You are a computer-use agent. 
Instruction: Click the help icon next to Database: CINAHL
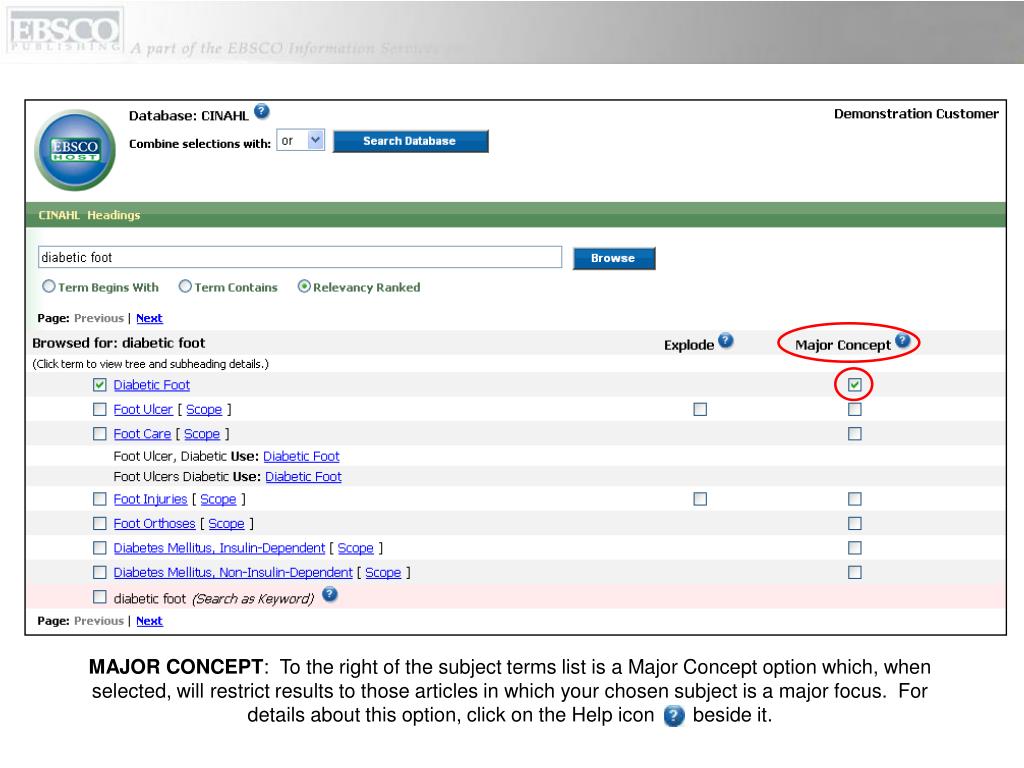[x=262, y=112]
